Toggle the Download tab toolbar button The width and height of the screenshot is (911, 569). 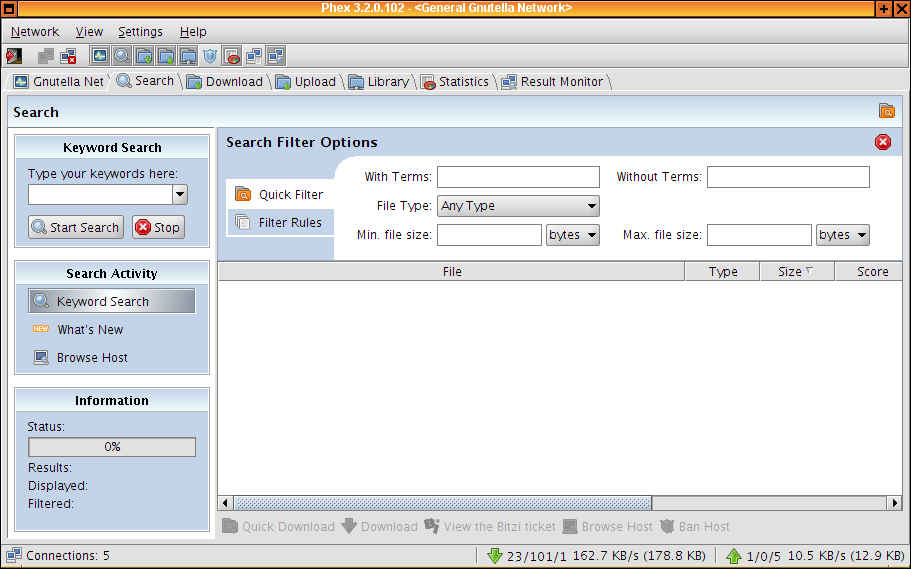point(144,56)
